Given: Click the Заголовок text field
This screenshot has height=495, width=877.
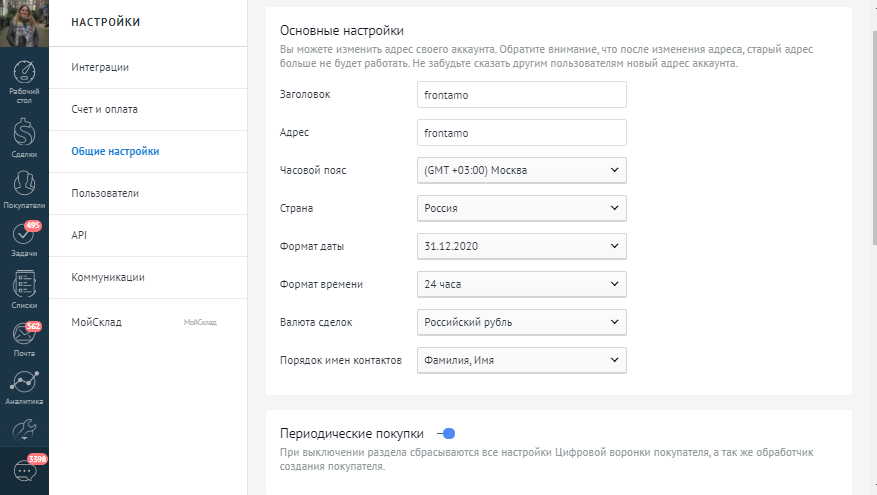Looking at the screenshot, I should [x=521, y=94].
